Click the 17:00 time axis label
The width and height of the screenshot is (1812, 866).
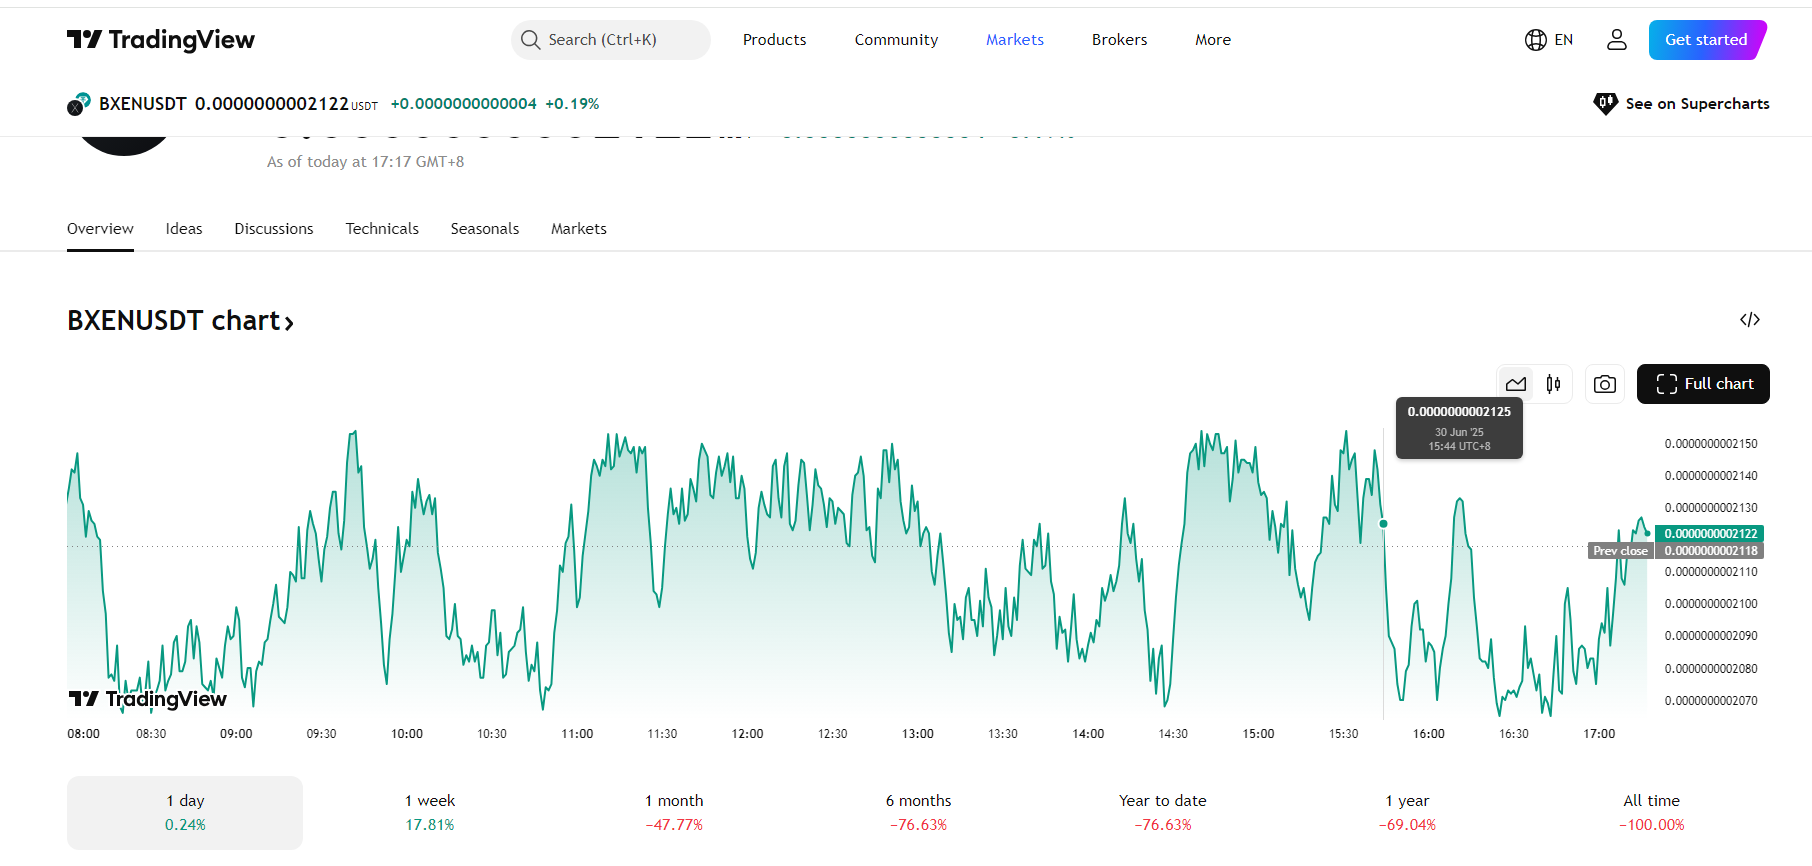tap(1599, 734)
